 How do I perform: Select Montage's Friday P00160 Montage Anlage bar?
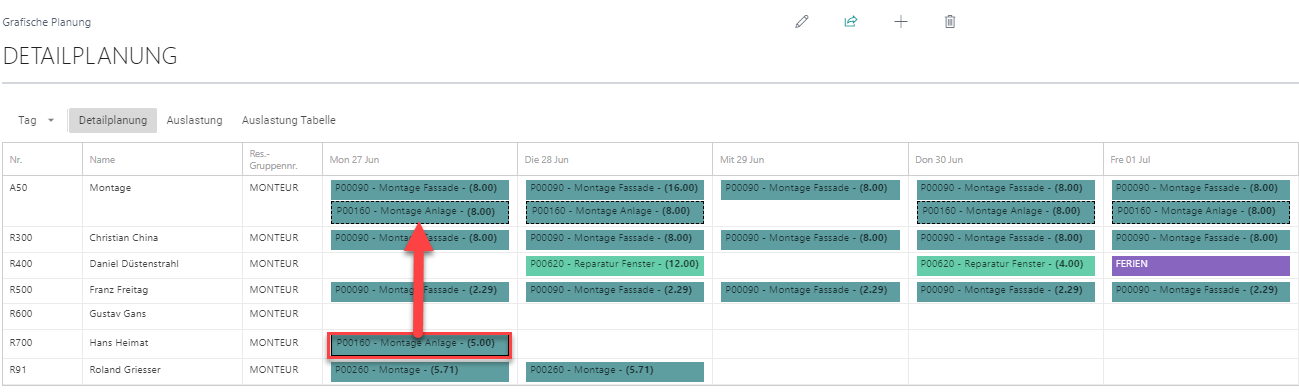click(1201, 212)
